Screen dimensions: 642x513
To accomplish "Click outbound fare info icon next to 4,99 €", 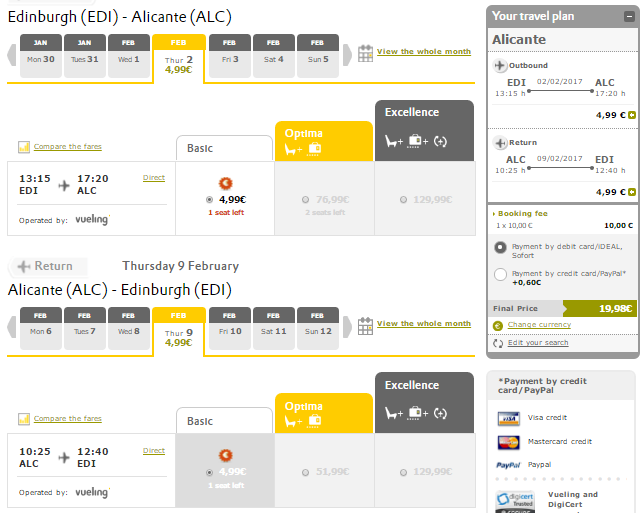I will [632, 115].
